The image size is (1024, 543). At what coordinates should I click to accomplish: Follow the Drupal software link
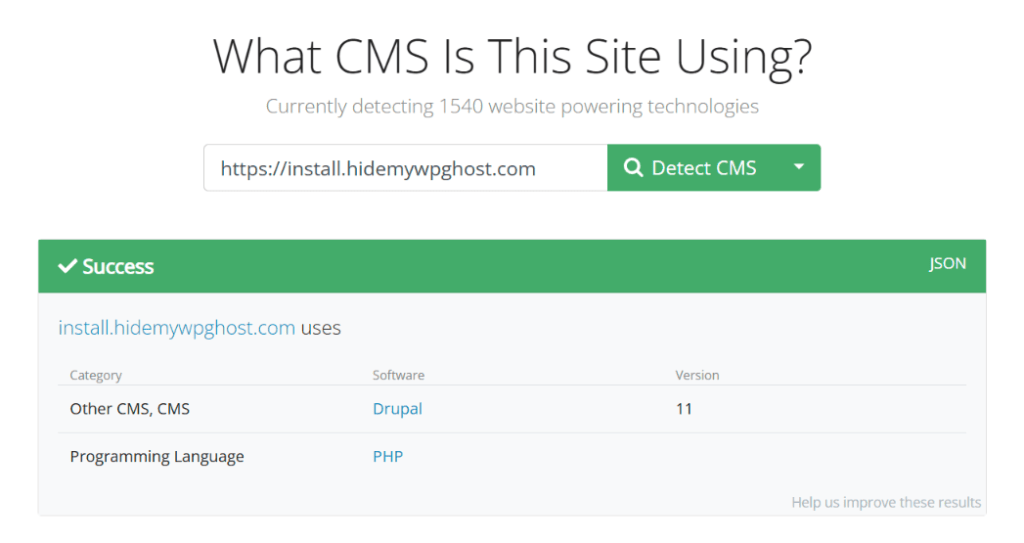[x=397, y=409]
